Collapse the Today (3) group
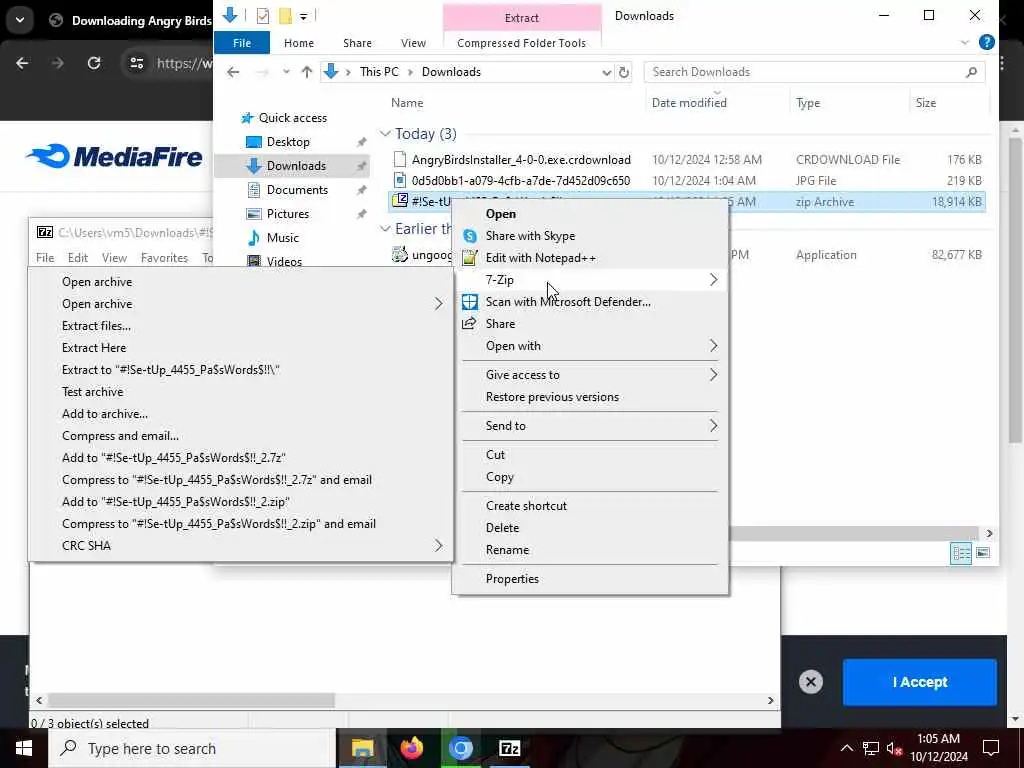Screen dimensions: 1024x768 point(385,134)
